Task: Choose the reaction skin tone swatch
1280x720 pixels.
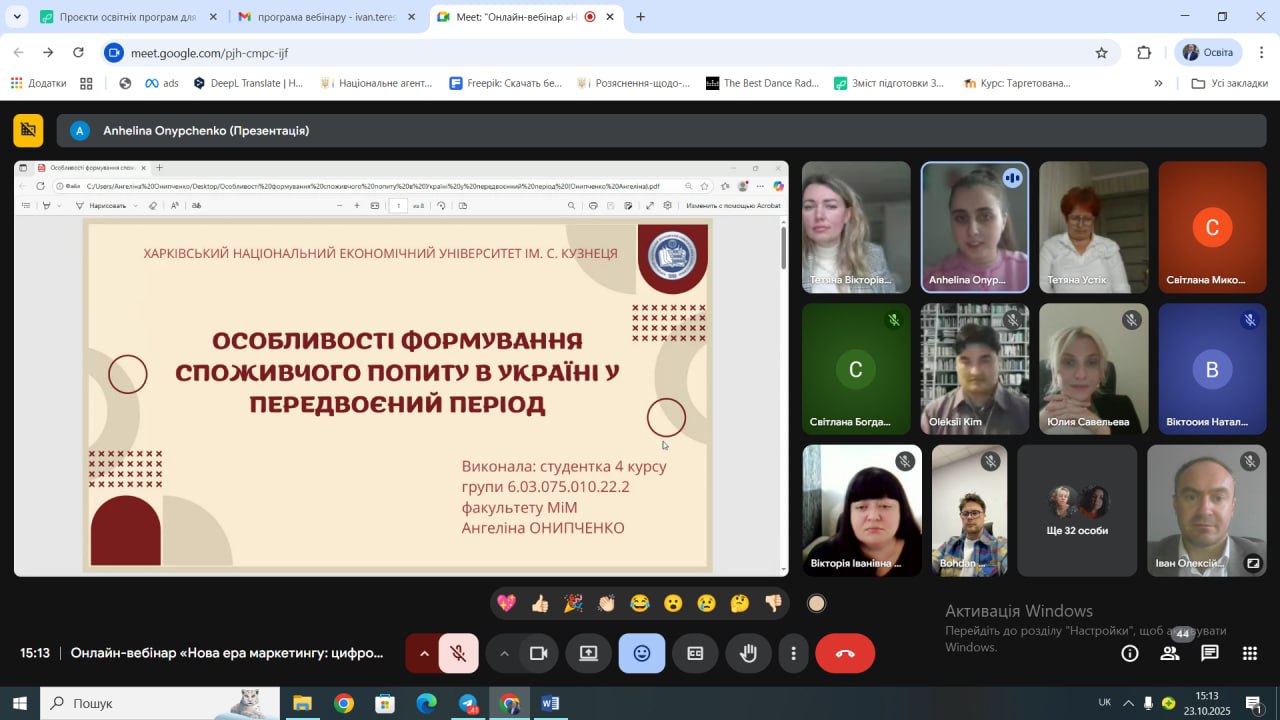Action: click(x=817, y=603)
